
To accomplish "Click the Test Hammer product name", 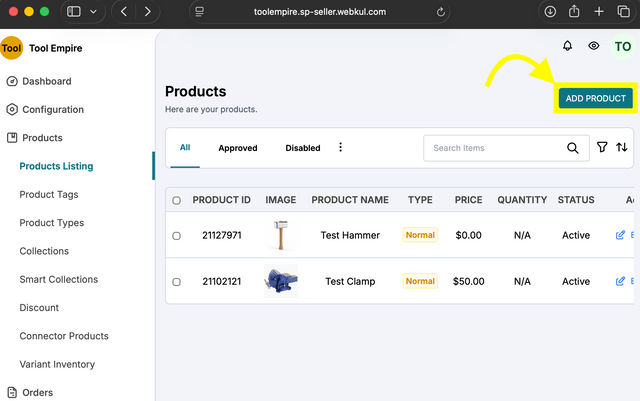I will click(350, 235).
